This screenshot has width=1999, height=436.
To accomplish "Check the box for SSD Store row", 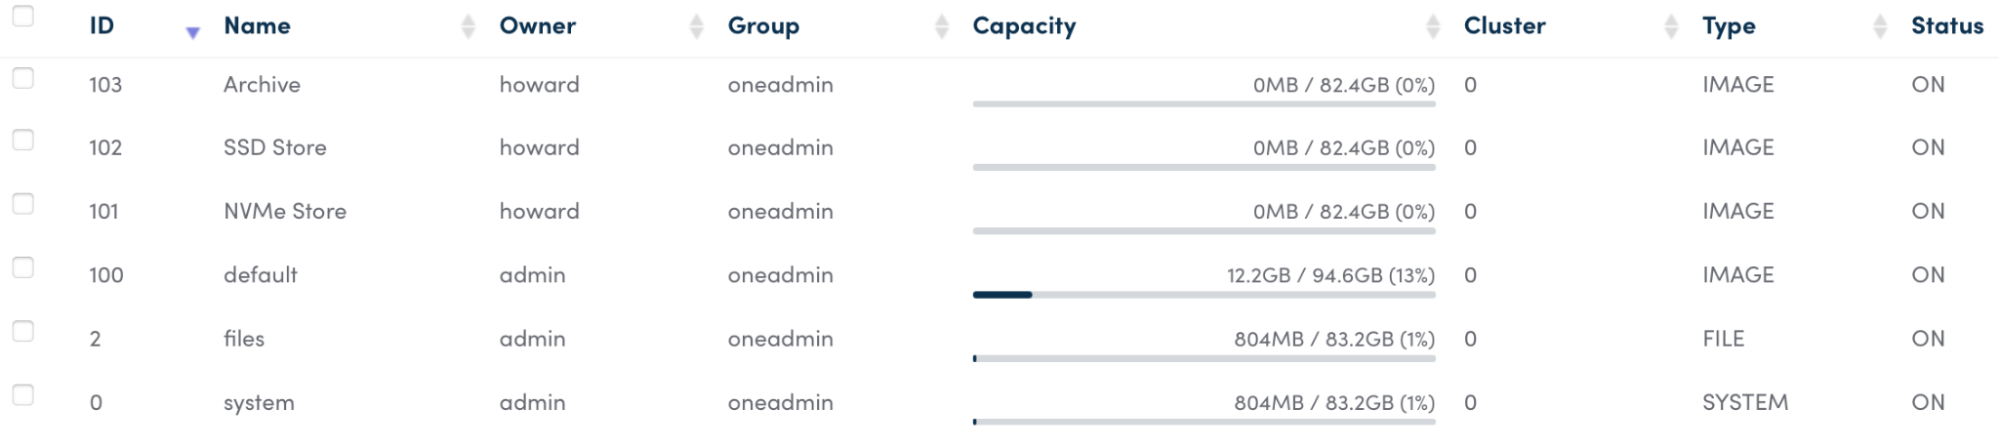I will click(23, 140).
